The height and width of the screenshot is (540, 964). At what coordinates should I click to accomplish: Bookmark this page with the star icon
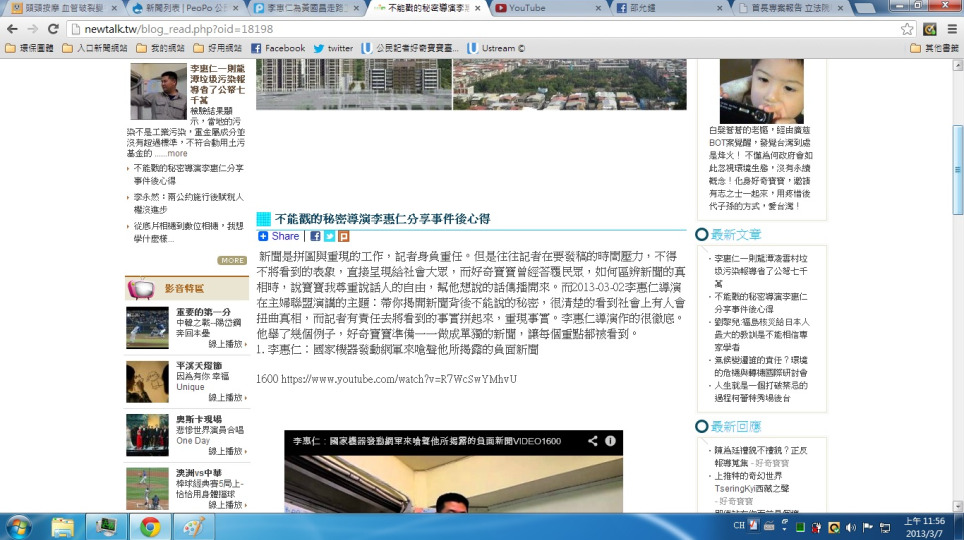[x=907, y=29]
